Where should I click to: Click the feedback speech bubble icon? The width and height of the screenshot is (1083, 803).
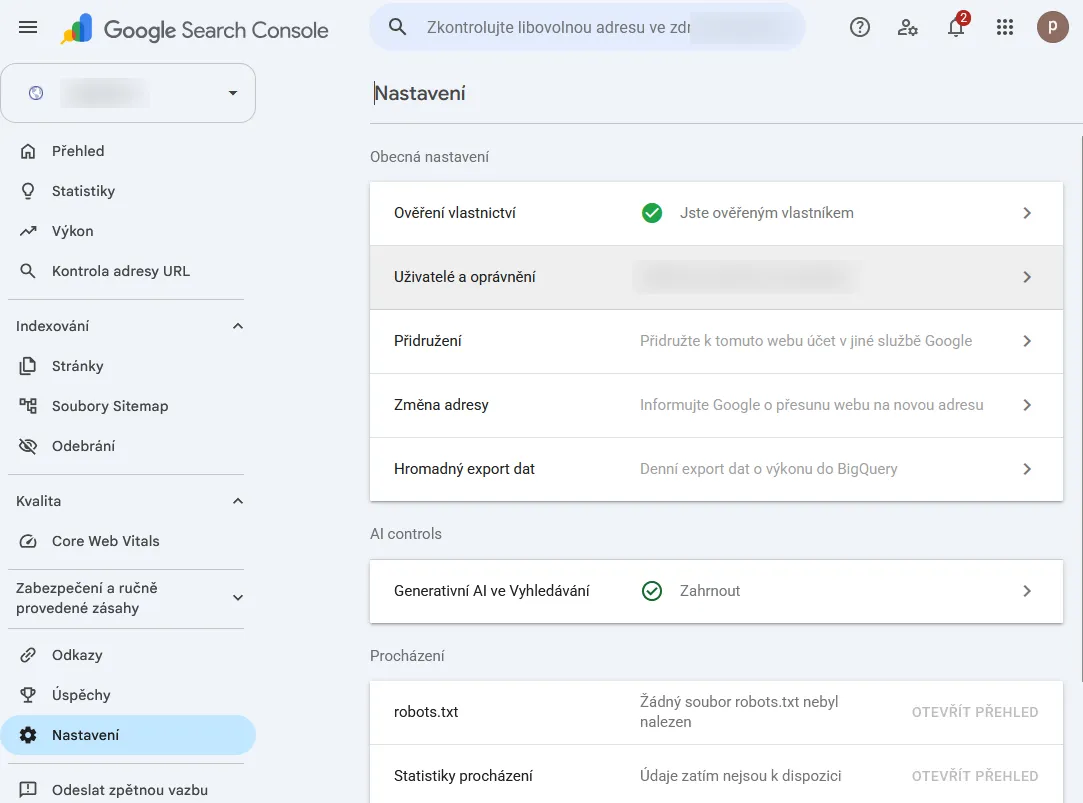pyautogui.click(x=28, y=789)
